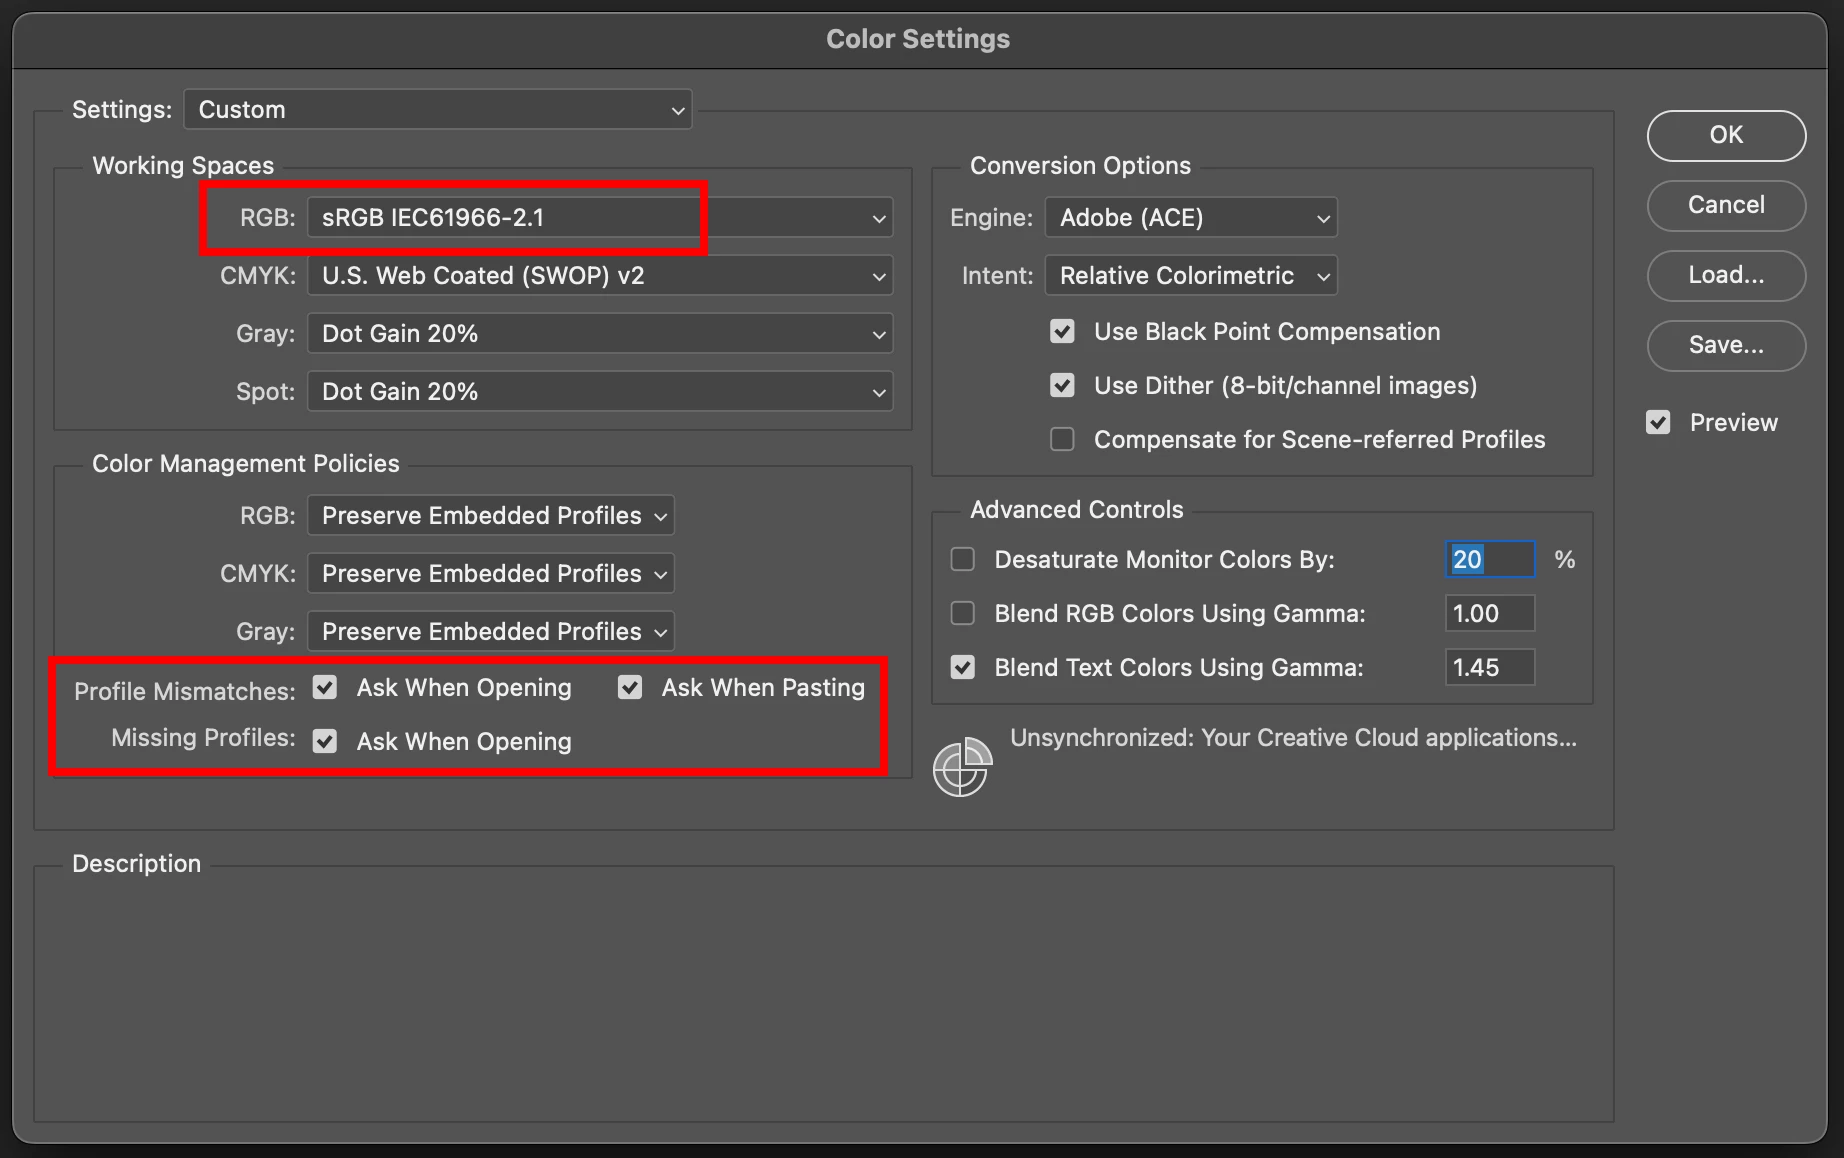Viewport: 1844px width, 1158px height.
Task: Toggle Profile Mismatches Ask When Opening
Action: 325,687
